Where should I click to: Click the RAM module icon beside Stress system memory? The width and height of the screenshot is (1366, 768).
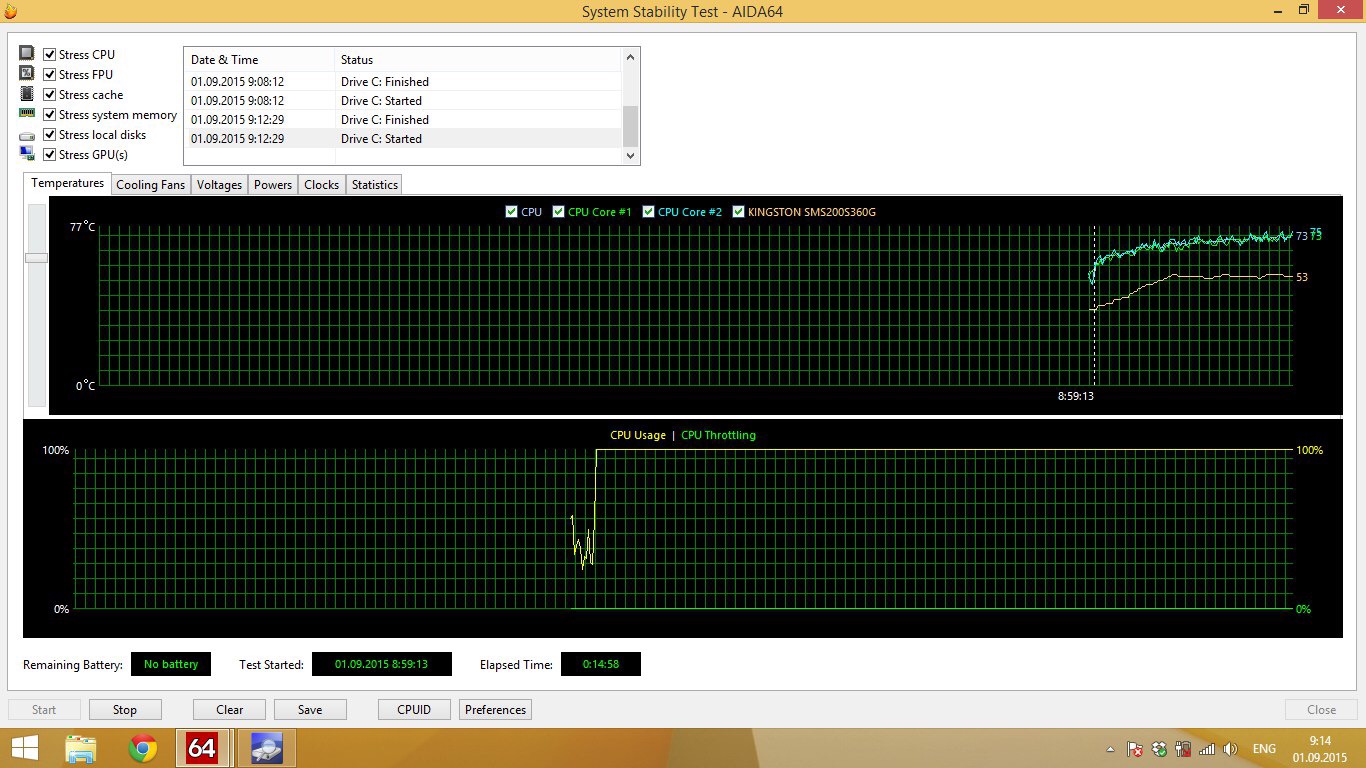(x=27, y=114)
